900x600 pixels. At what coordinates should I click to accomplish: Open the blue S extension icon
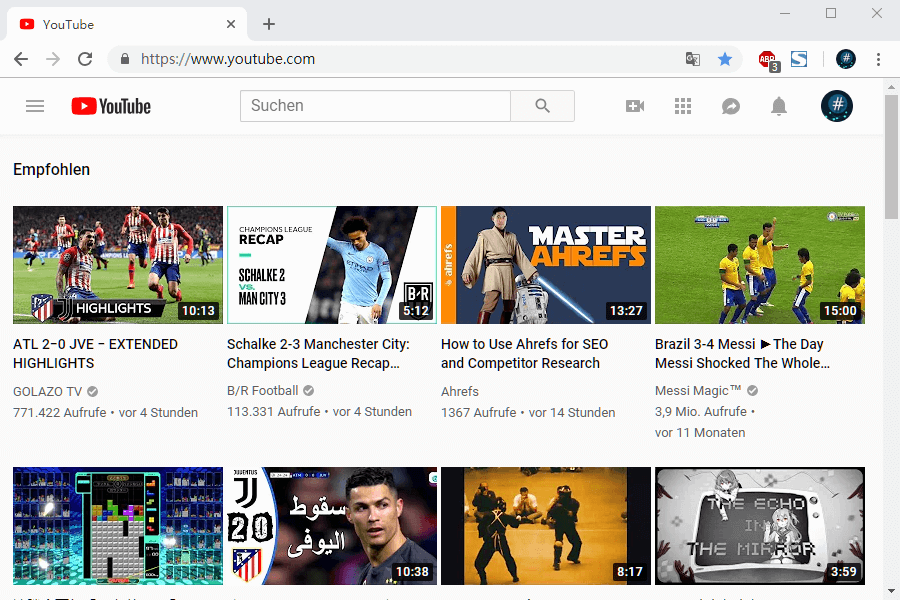click(x=799, y=59)
